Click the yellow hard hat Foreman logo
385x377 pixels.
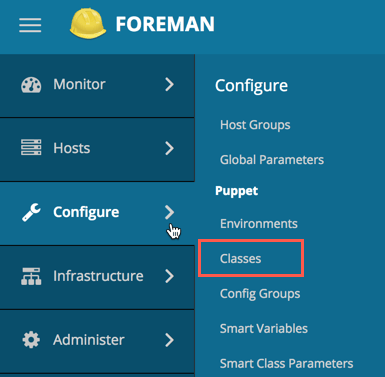point(88,23)
